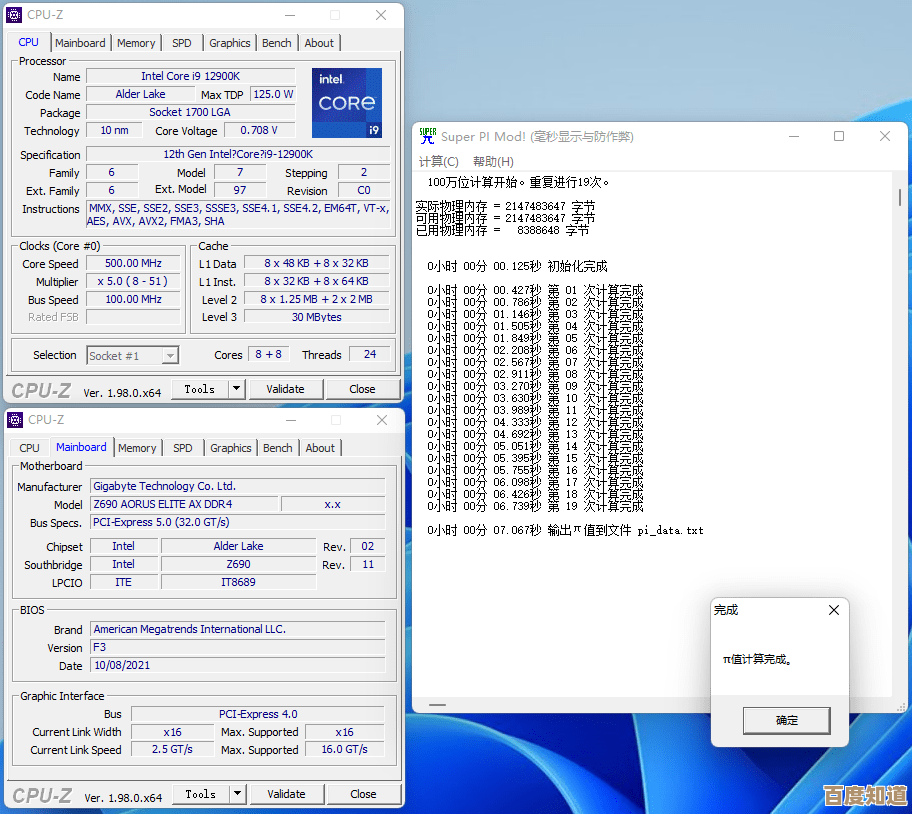Confirm the dialog with 确定 button
The image size is (912, 814).
[787, 720]
